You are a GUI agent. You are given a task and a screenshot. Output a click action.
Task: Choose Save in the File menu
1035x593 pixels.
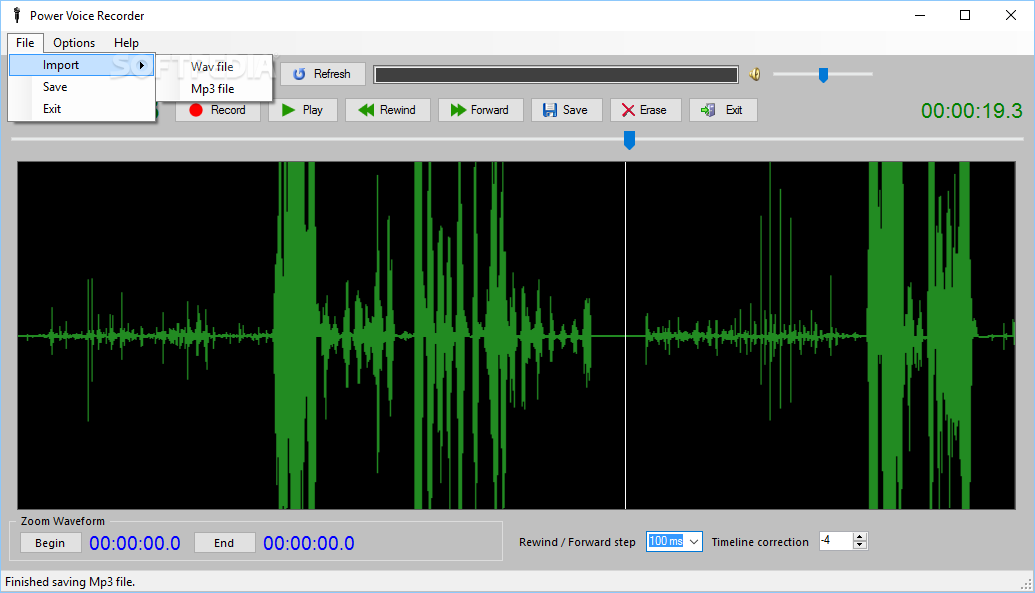82,87
